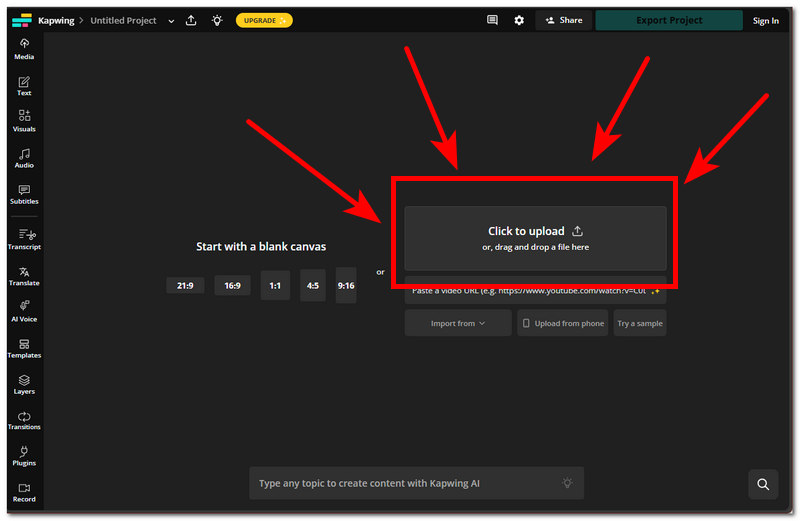This screenshot has width=800, height=521.
Task: Open the Translate tool
Action: point(24,276)
